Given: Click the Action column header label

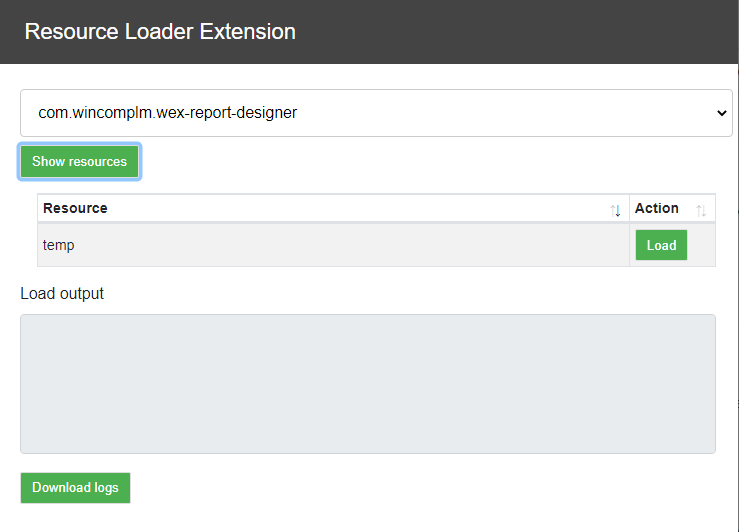Looking at the screenshot, I should tap(657, 208).
